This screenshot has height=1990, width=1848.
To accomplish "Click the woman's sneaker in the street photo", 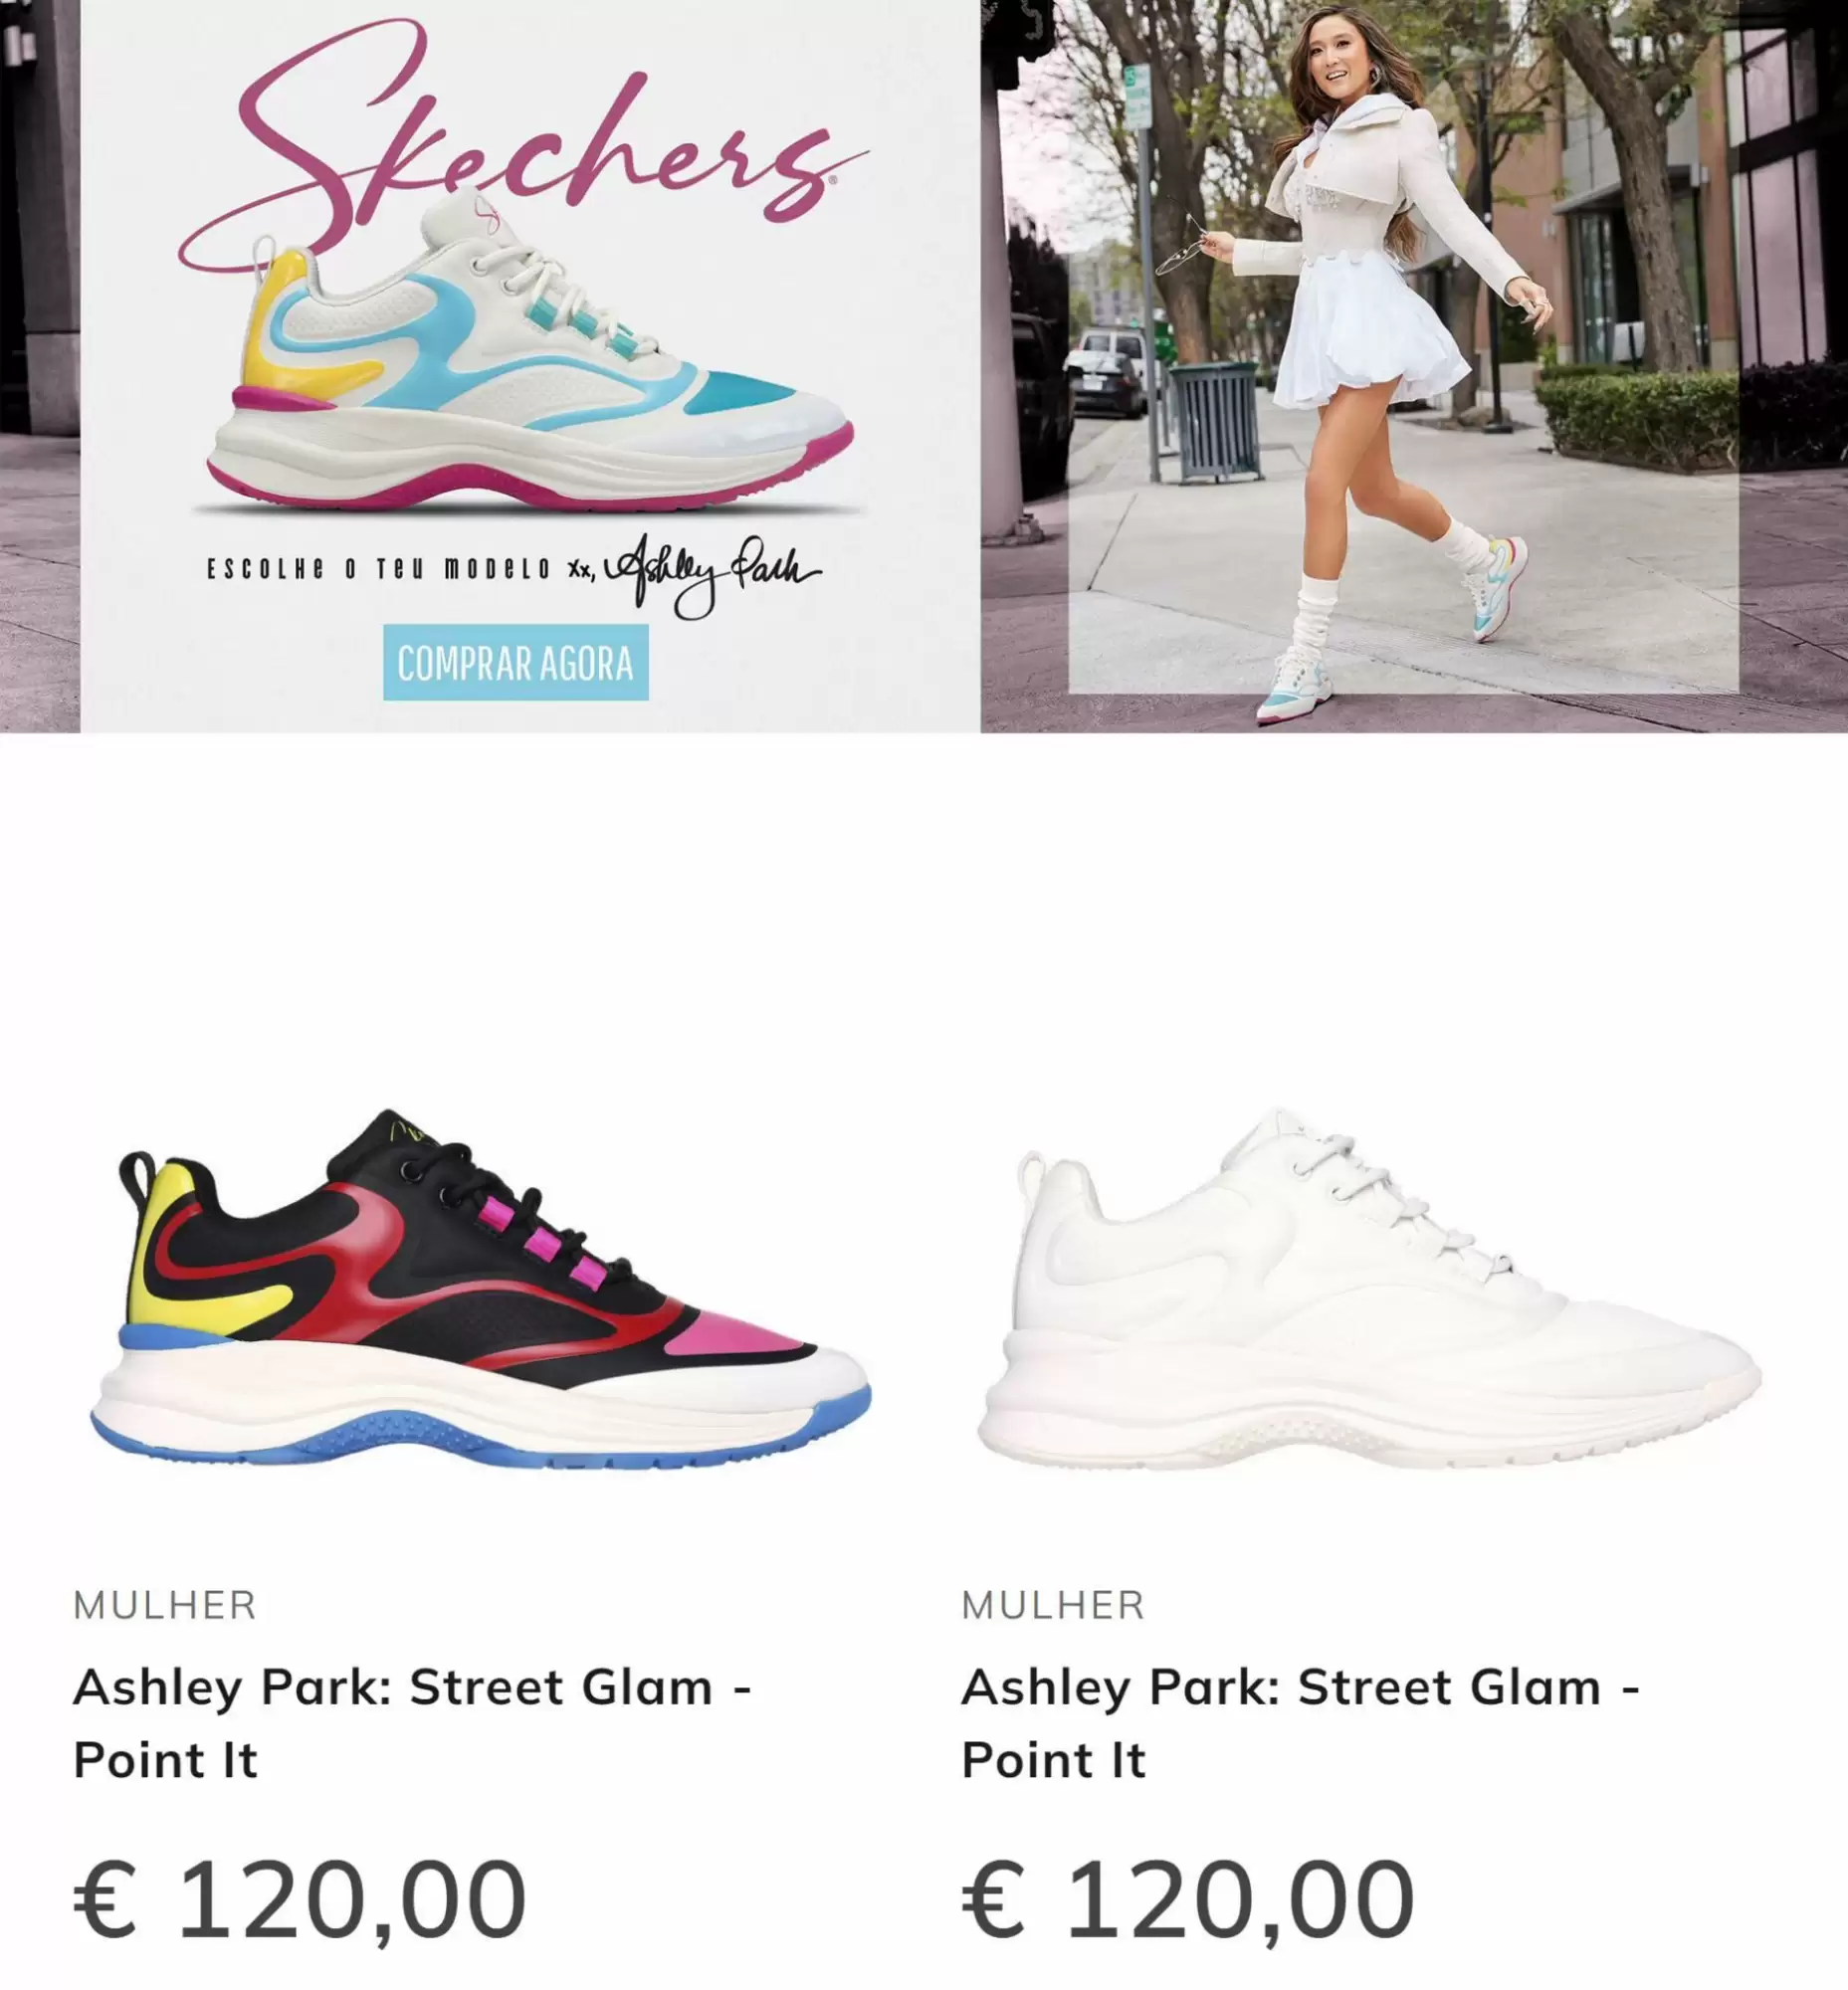I will coord(1497,588).
